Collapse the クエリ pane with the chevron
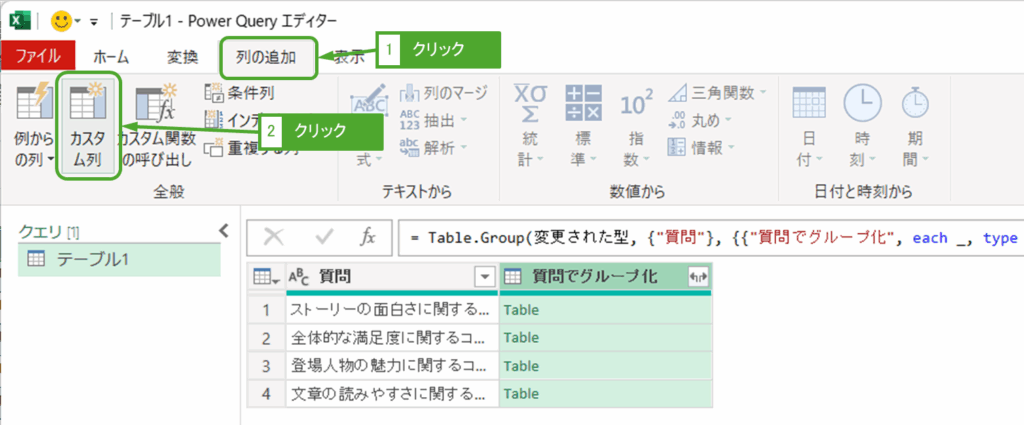Screen dimensions: 1024x425 tap(223, 231)
